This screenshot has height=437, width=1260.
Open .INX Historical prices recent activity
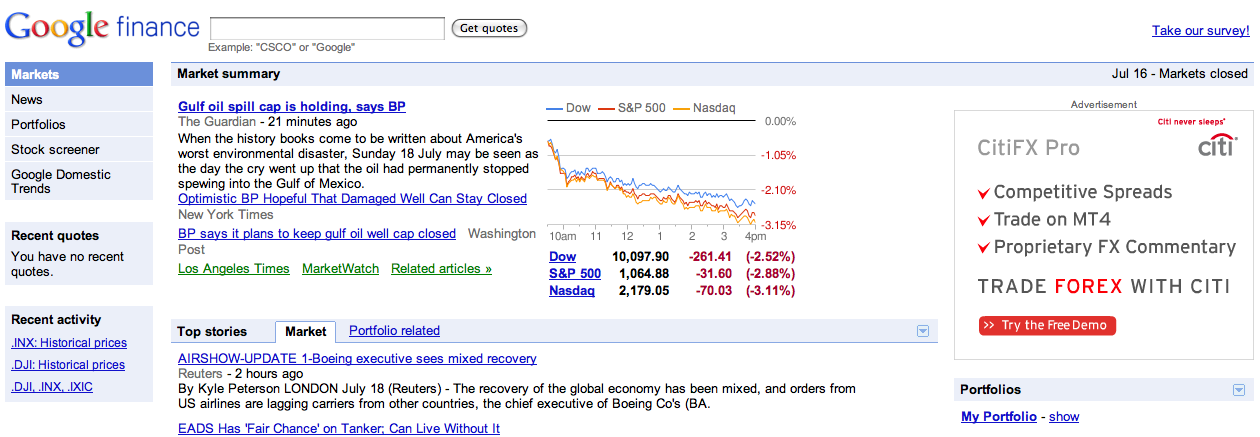68,344
